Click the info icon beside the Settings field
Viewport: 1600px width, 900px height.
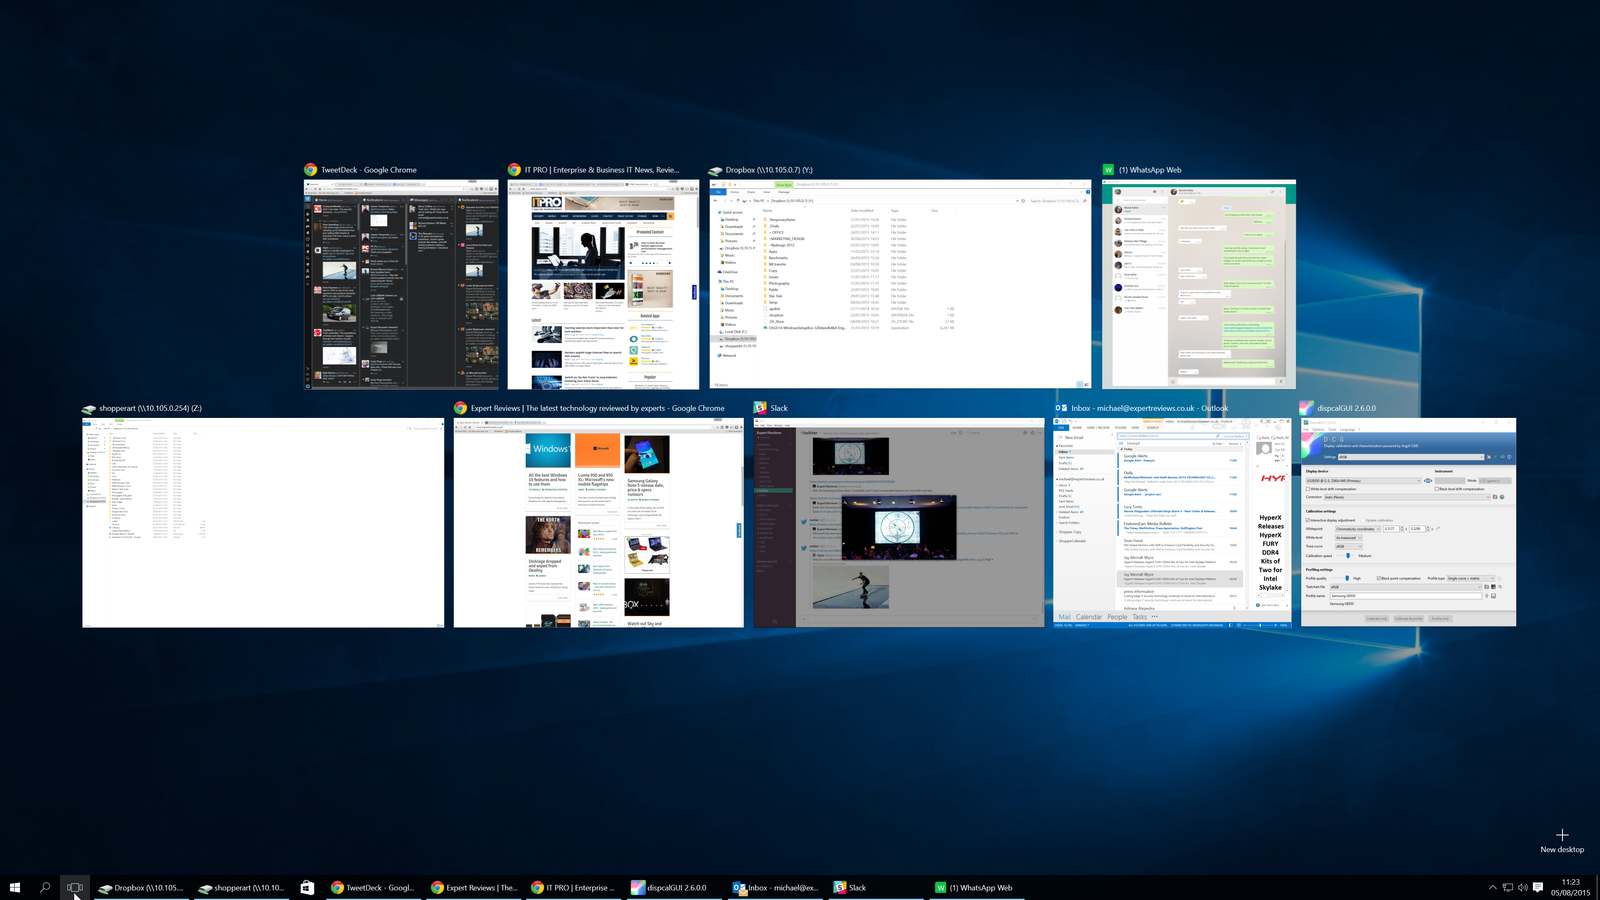[x=1510, y=457]
